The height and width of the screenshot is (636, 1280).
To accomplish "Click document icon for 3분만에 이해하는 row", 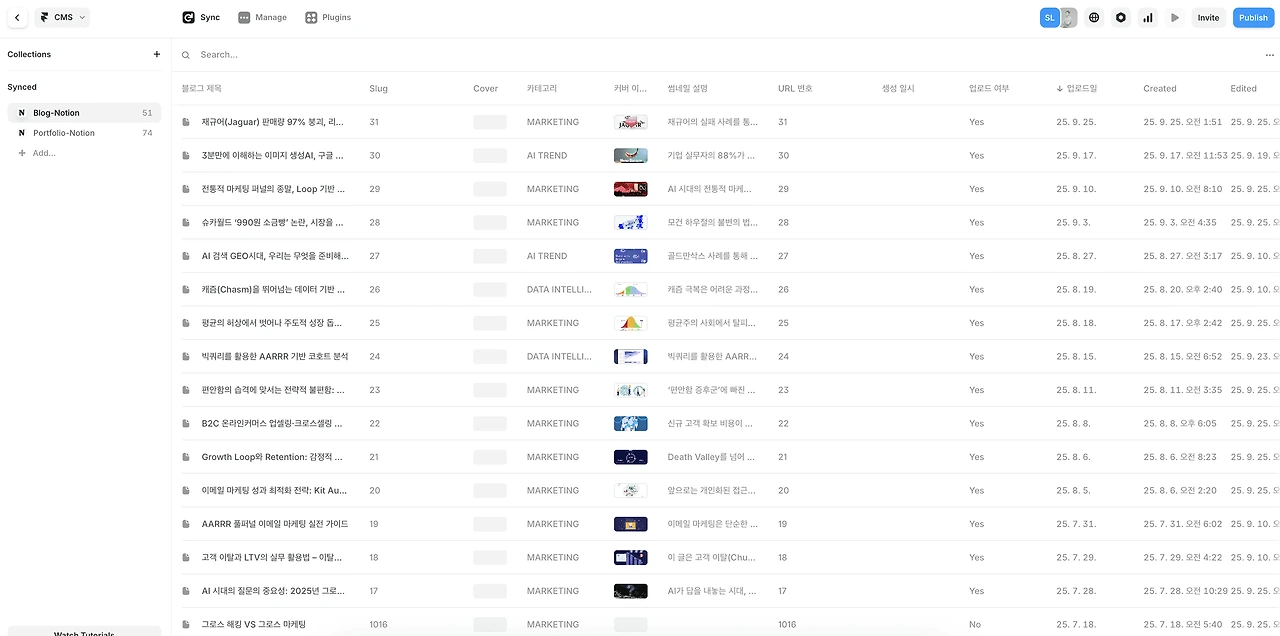I will [186, 156].
